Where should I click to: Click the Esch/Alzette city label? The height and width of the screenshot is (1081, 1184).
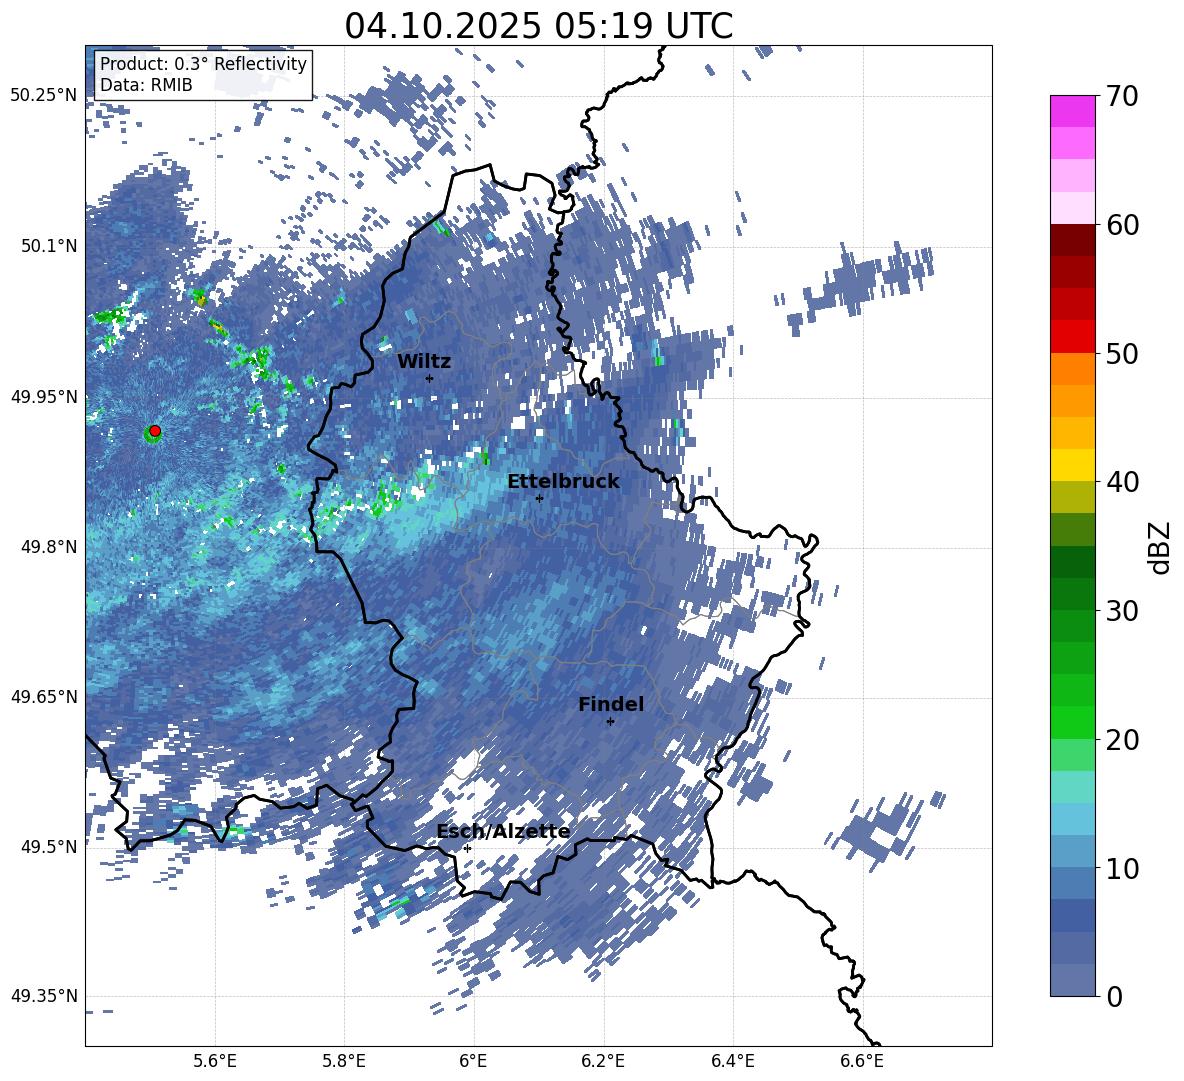pos(503,831)
